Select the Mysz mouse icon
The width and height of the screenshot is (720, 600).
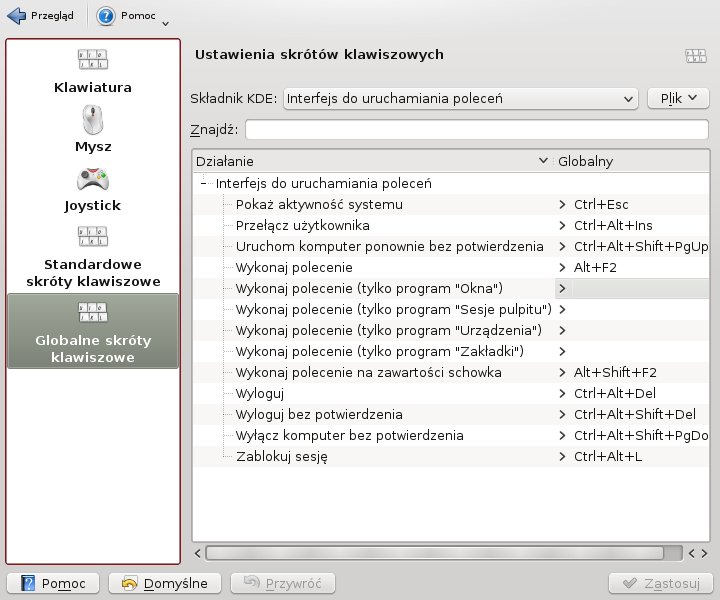[x=92, y=120]
